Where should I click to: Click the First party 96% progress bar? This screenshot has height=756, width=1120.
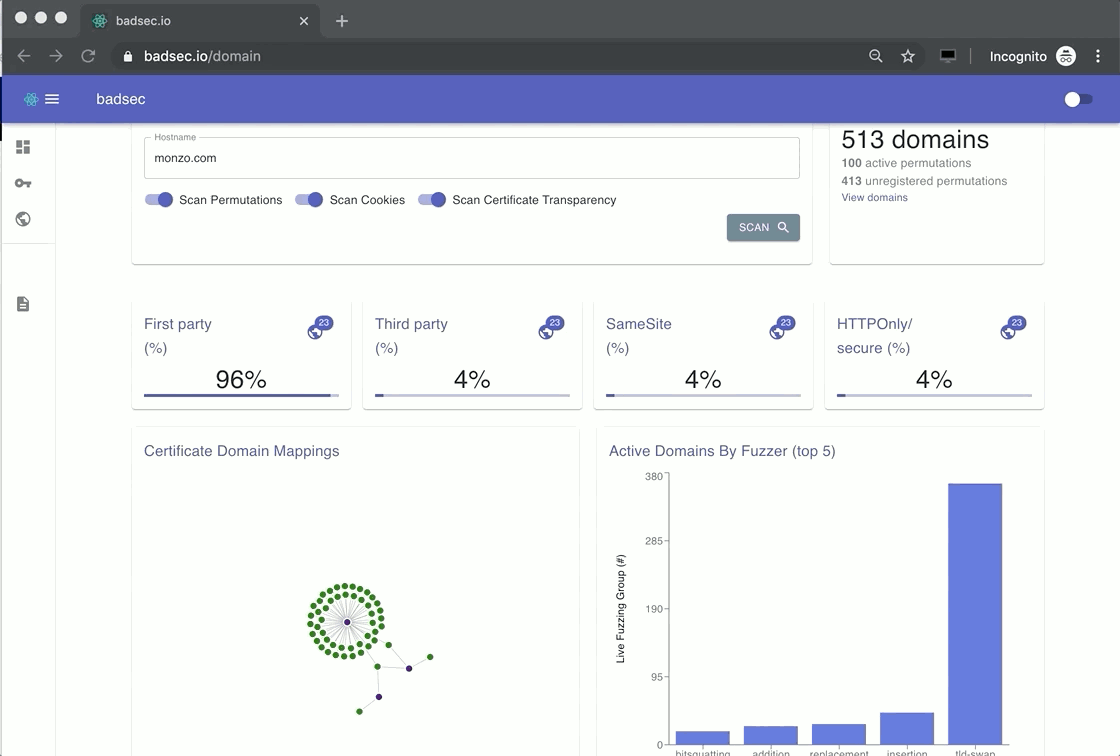tap(241, 395)
